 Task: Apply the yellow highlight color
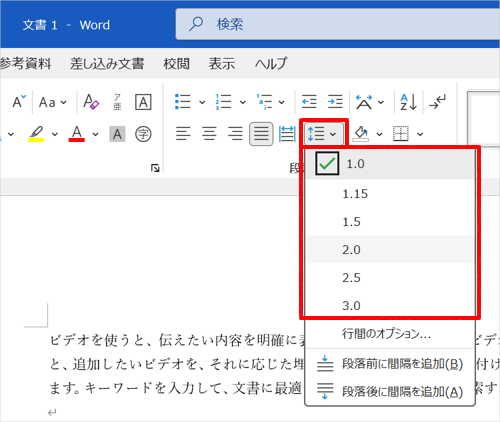coord(36,134)
